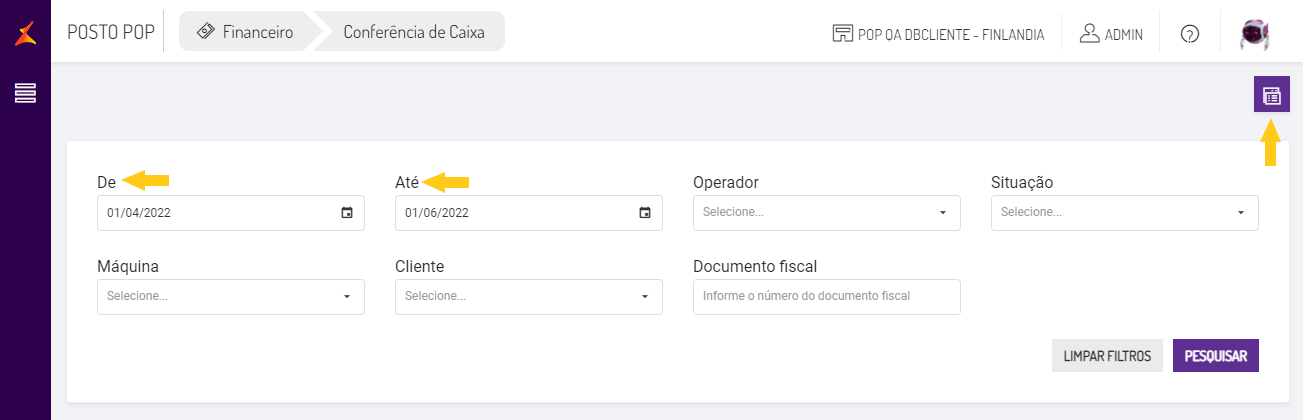
Task: Open calendar picker in Até field
Action: 644,213
